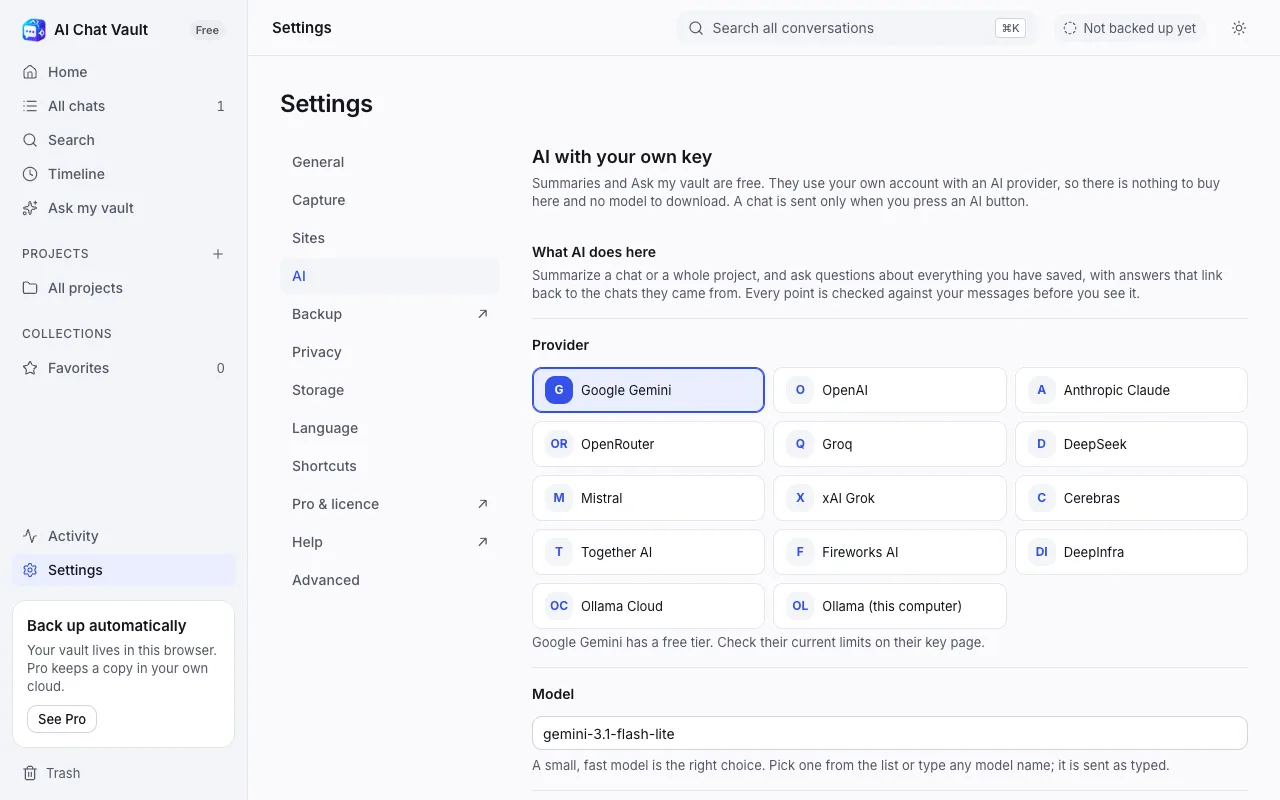Pick Together AI provider

648,552
